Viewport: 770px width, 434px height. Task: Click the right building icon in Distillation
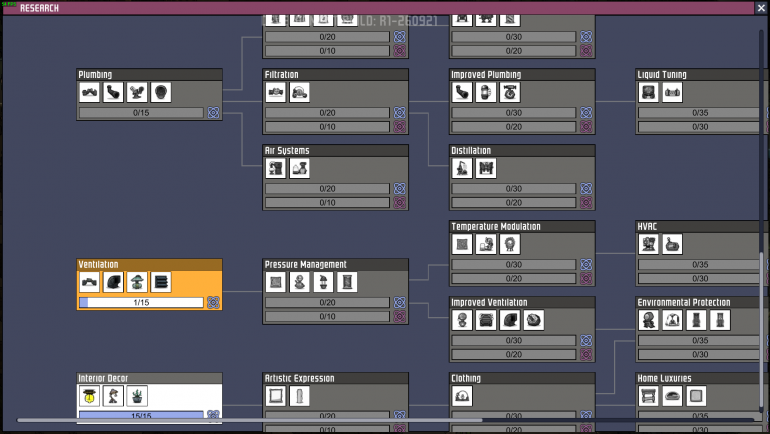tap(486, 168)
